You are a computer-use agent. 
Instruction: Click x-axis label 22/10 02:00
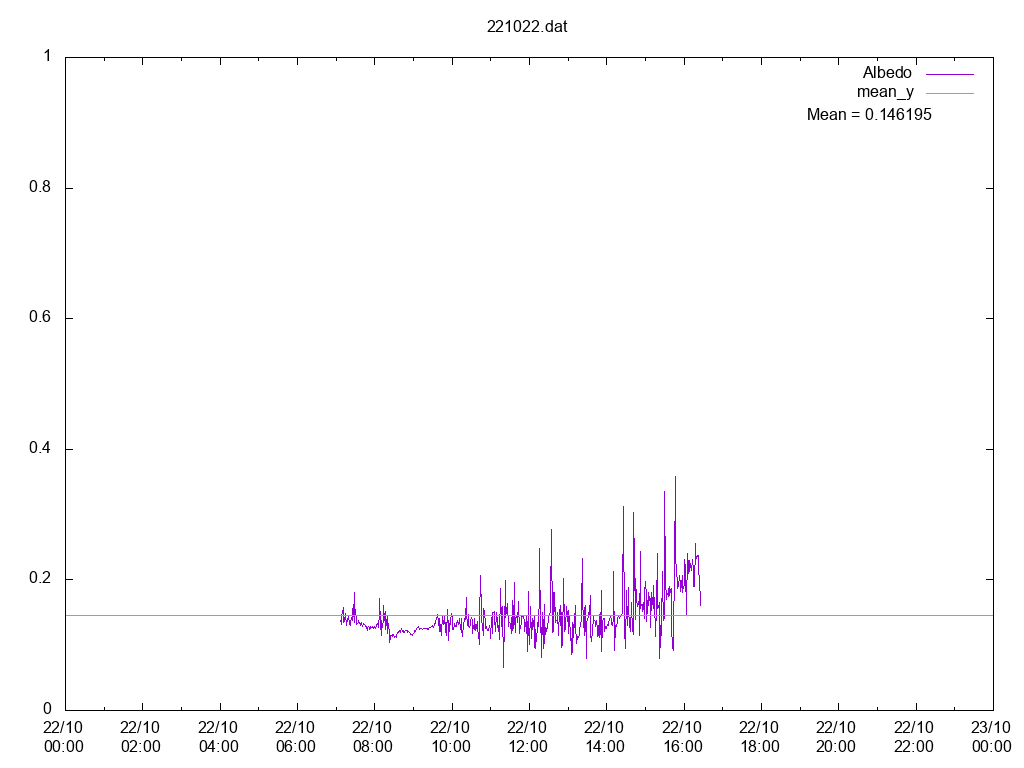coord(140,737)
